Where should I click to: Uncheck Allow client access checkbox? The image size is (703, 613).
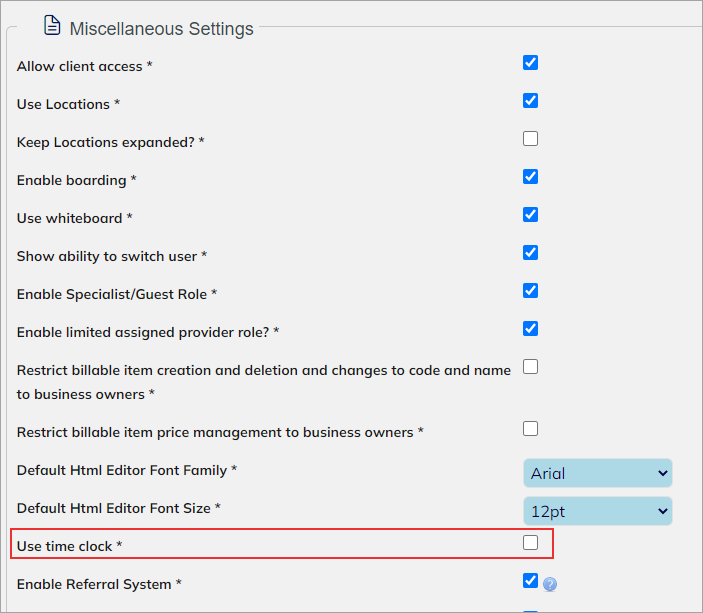click(530, 63)
